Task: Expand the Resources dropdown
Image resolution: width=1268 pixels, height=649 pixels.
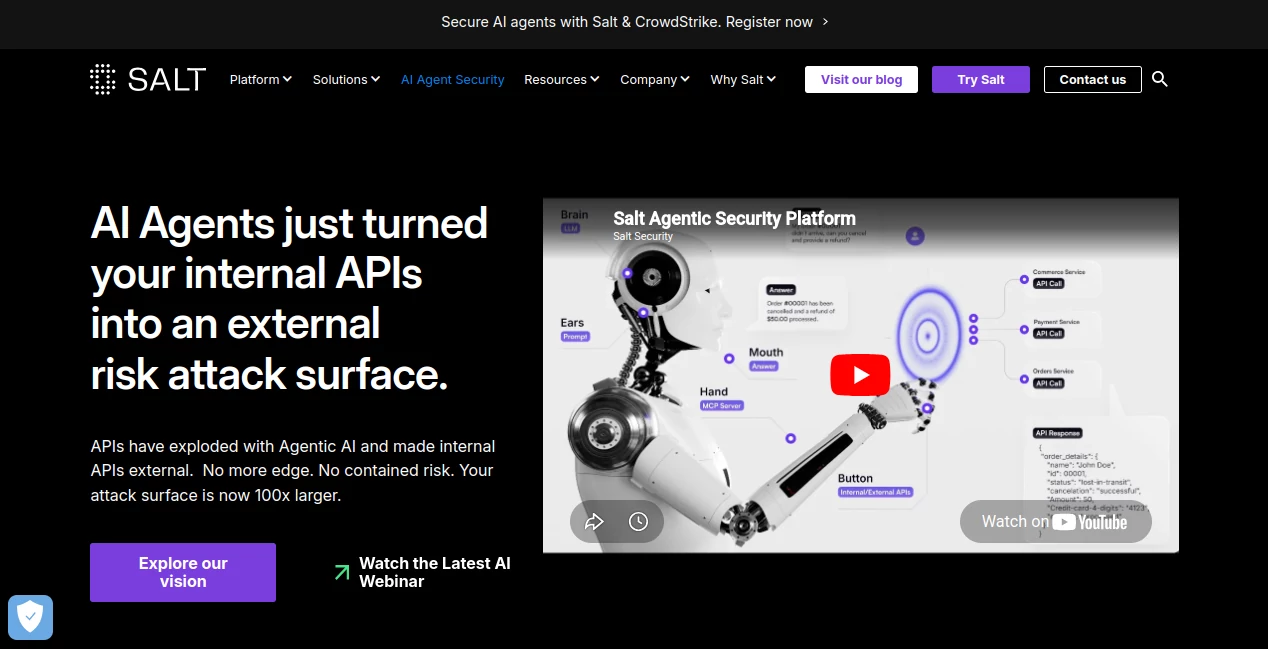Action: coord(562,79)
